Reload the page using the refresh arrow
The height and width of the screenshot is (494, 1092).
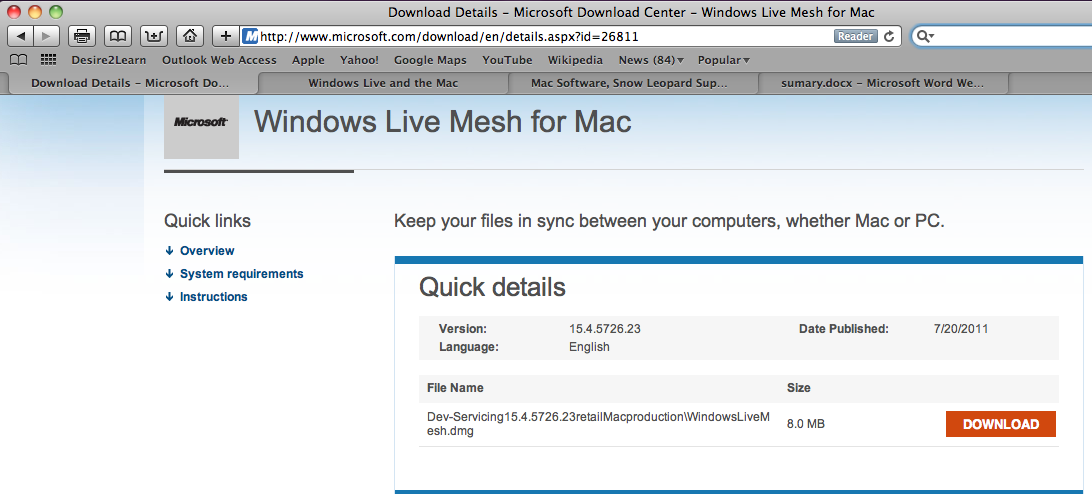tap(888, 36)
